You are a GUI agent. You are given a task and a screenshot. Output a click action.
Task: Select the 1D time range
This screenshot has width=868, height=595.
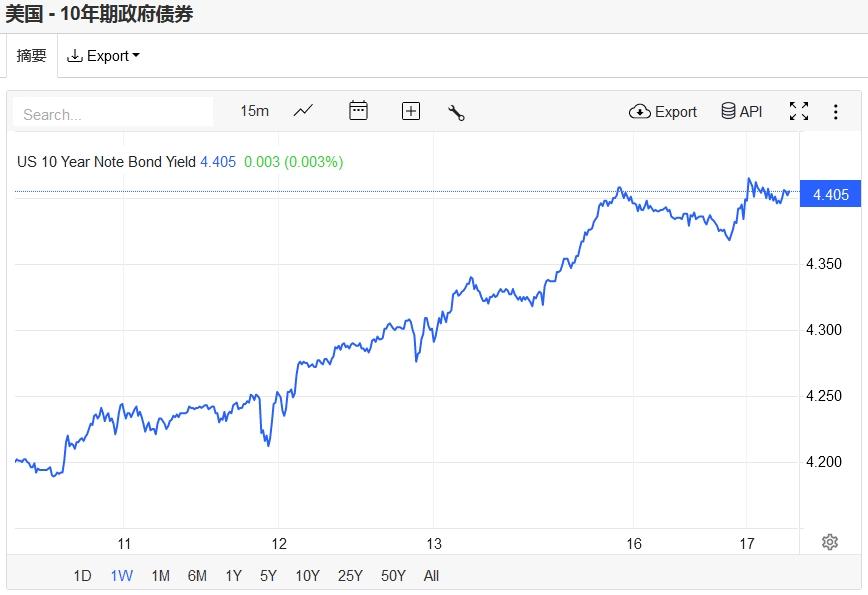(82, 576)
